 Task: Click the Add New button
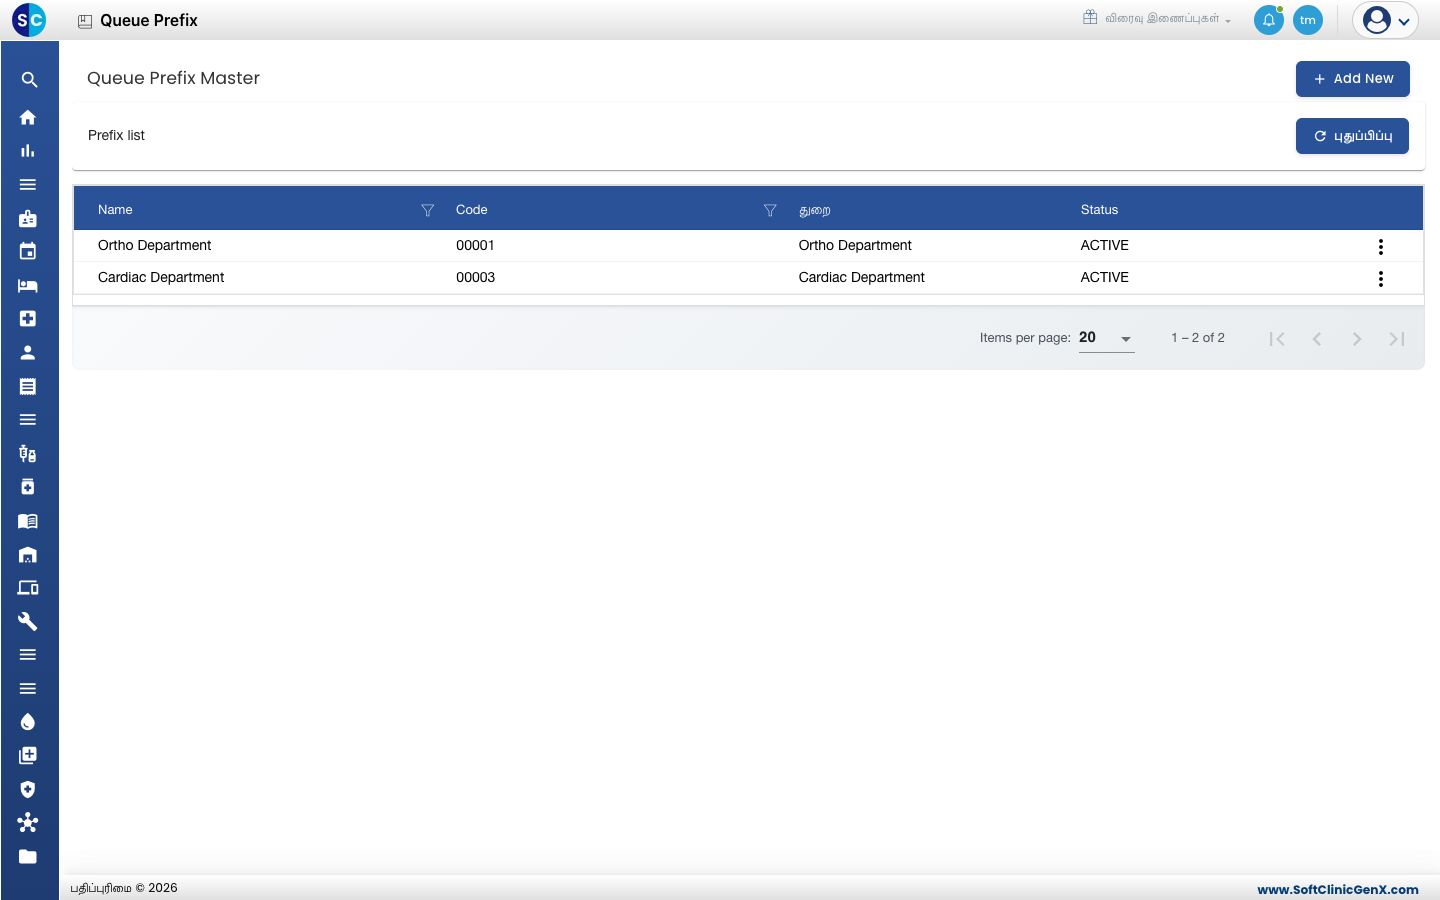coord(1353,79)
